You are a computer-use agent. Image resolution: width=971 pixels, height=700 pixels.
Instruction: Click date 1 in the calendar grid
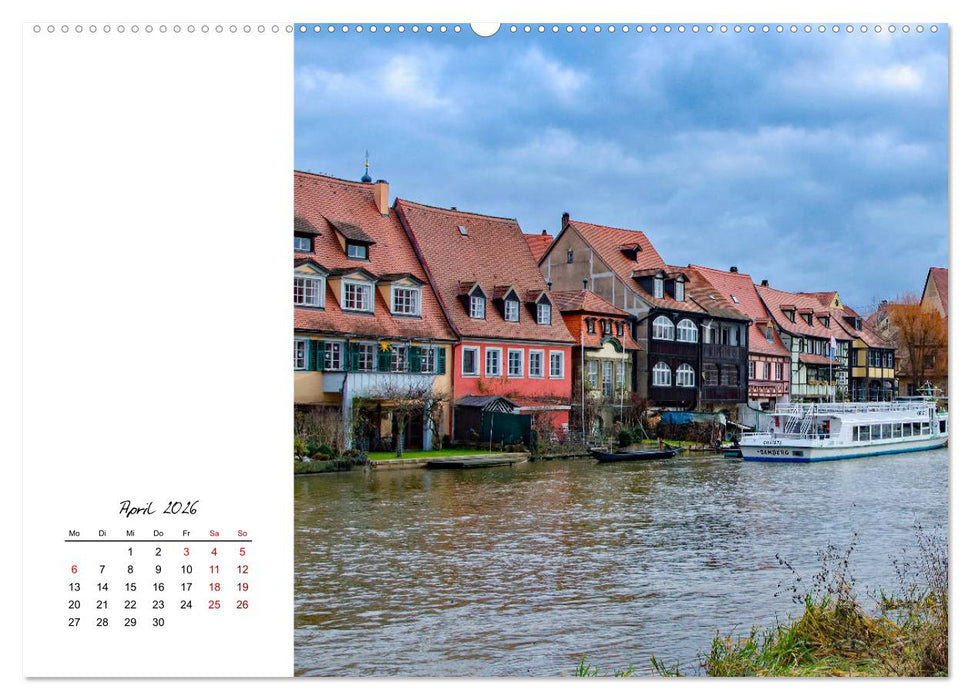[x=130, y=551]
